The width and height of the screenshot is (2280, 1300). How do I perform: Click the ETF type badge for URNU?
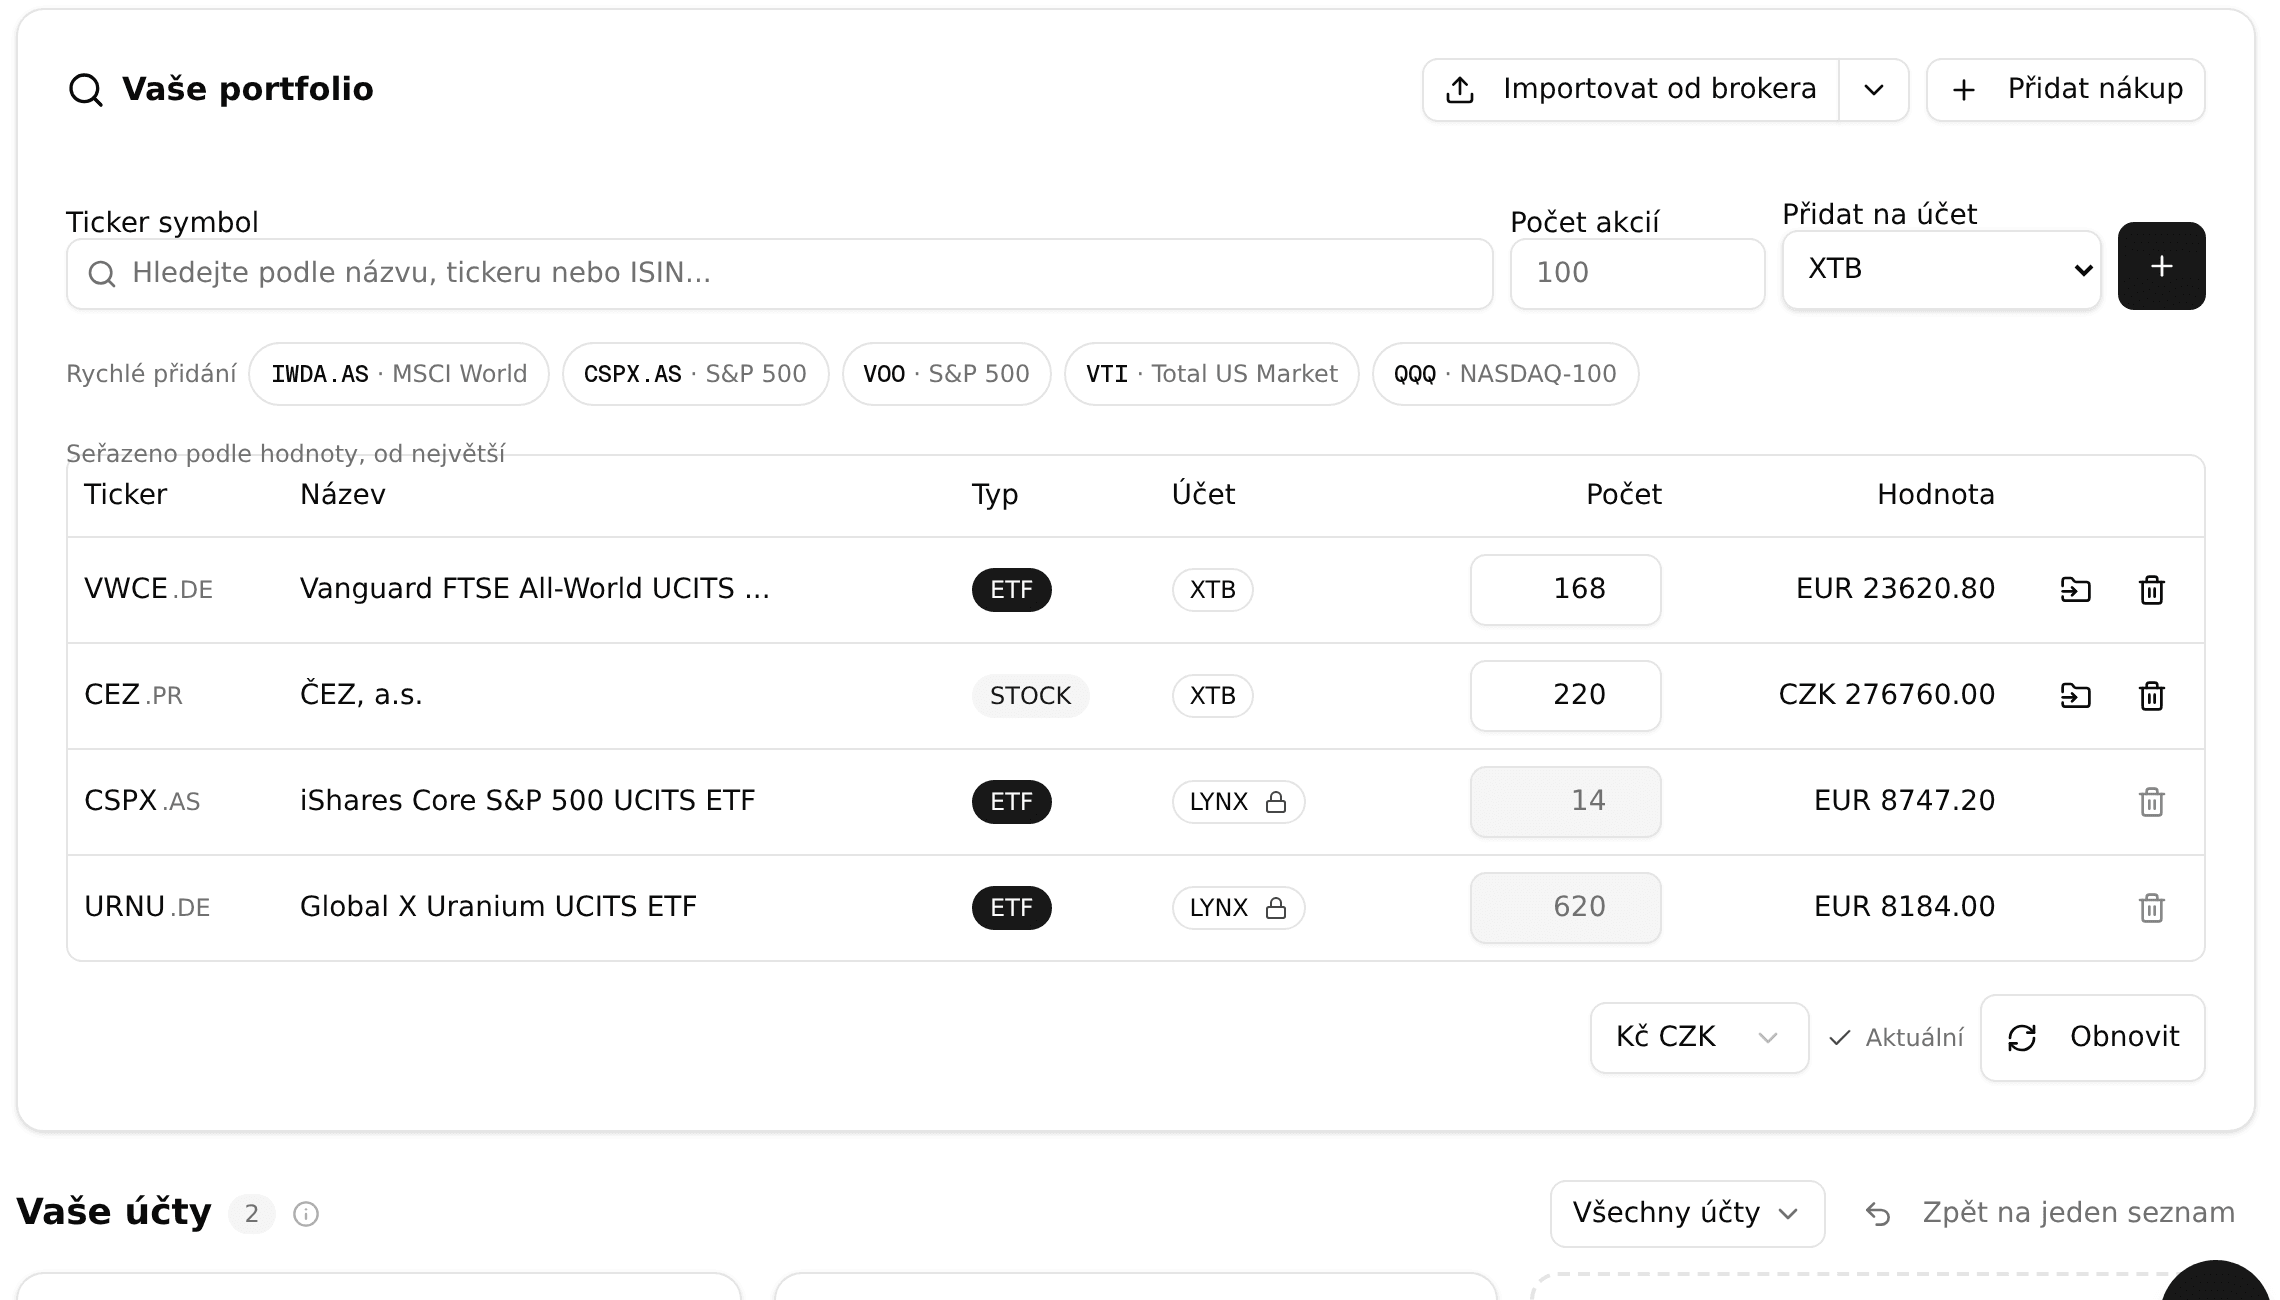tap(1012, 908)
